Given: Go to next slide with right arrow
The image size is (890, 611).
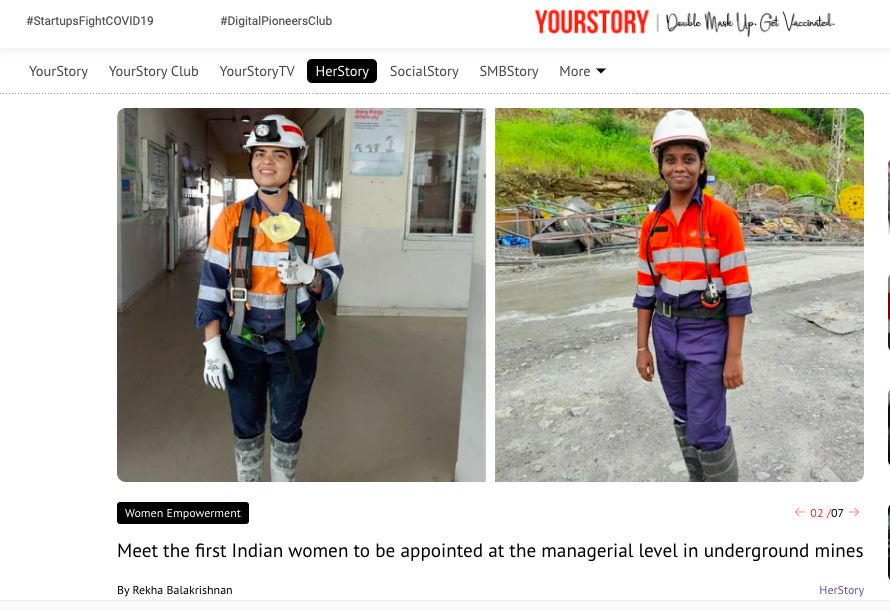Looking at the screenshot, I should coord(854,512).
